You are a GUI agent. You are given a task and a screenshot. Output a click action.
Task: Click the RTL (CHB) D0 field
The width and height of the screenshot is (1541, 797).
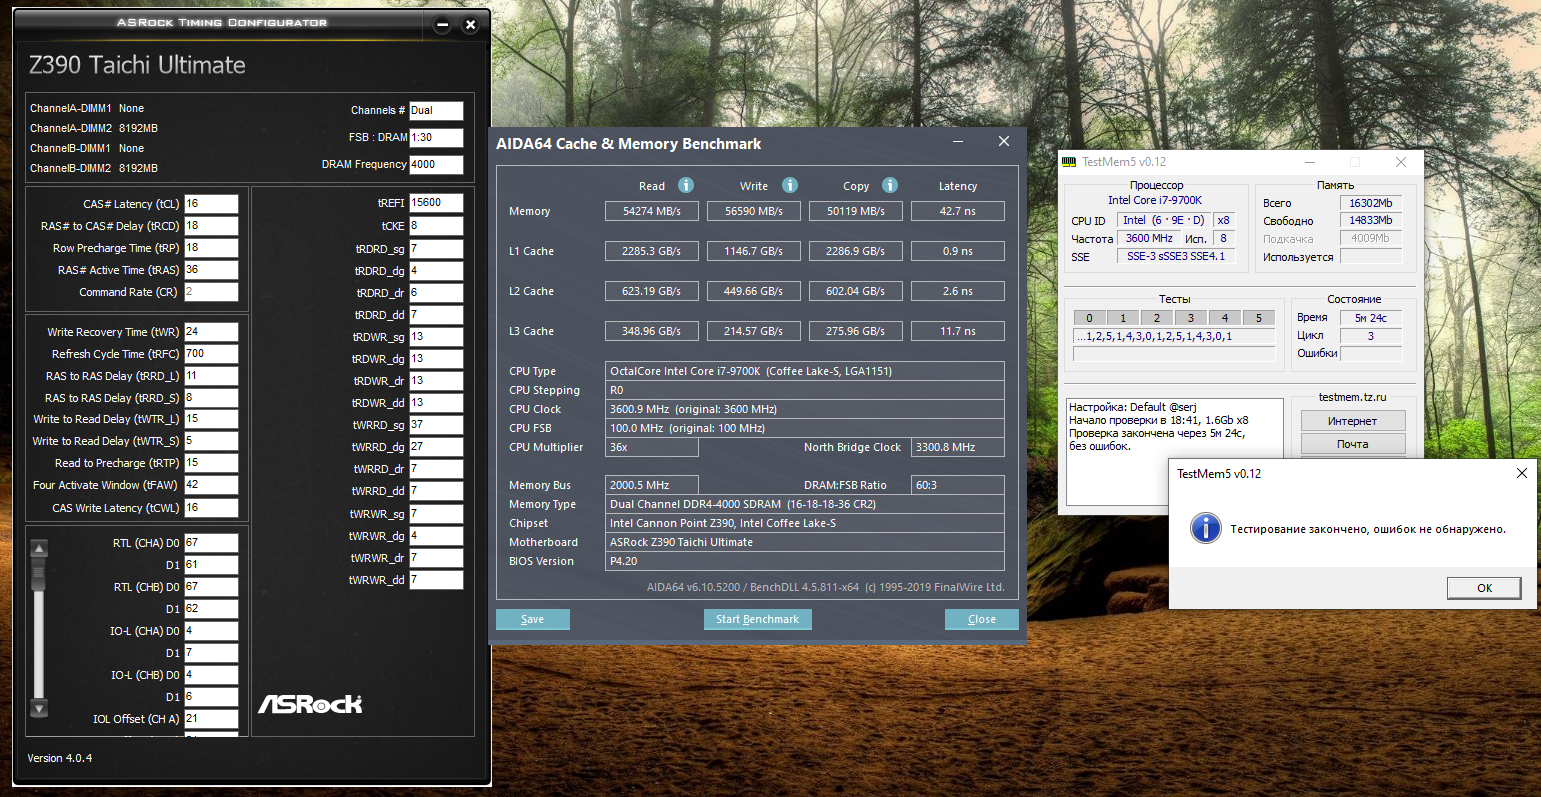(211, 587)
